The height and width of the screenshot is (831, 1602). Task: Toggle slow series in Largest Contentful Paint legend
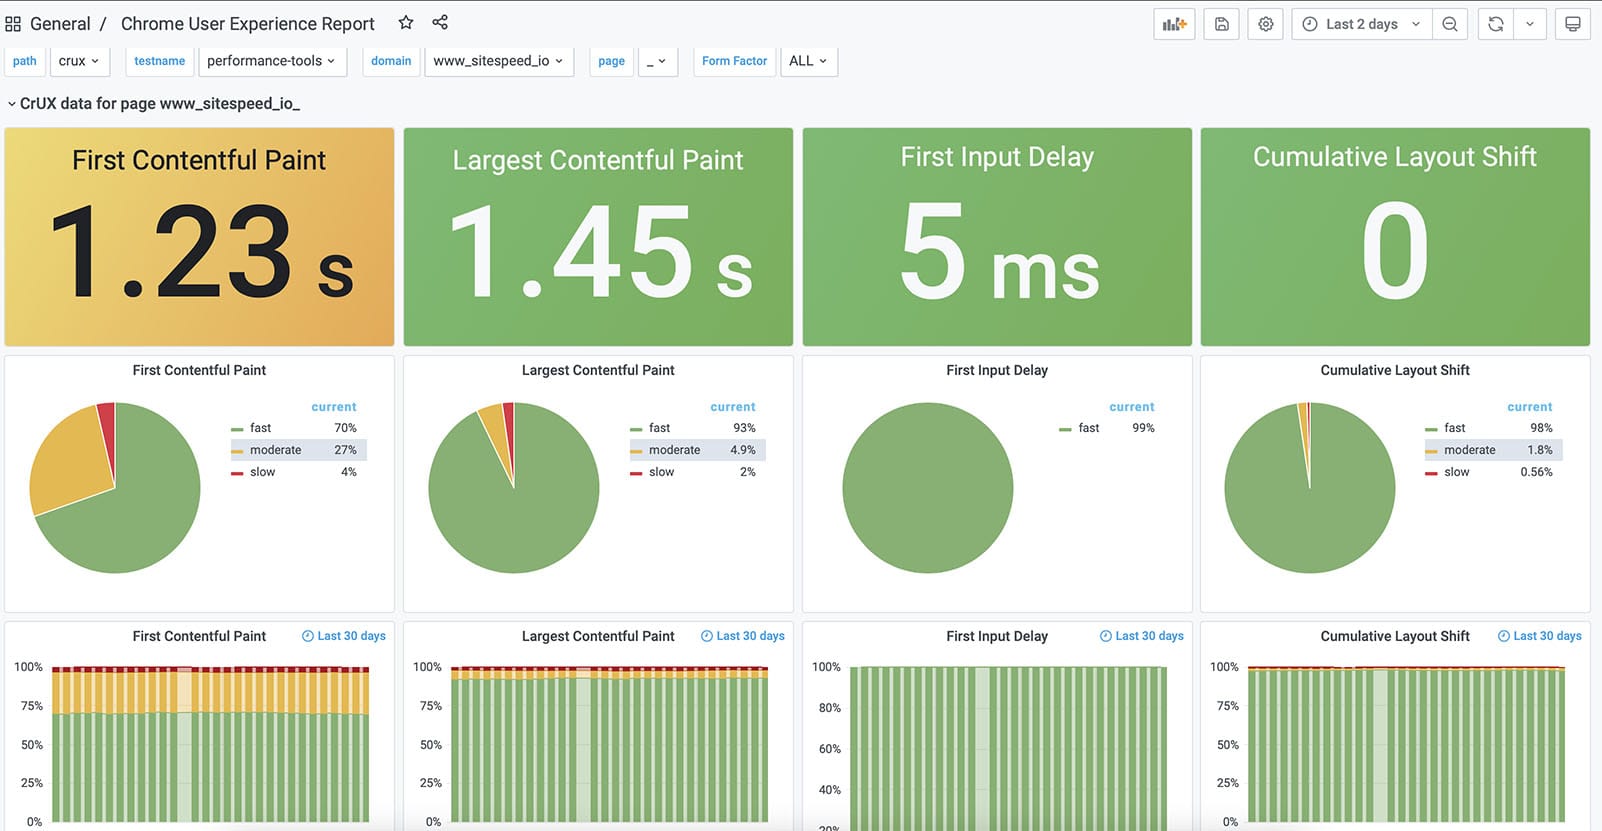[661, 472]
